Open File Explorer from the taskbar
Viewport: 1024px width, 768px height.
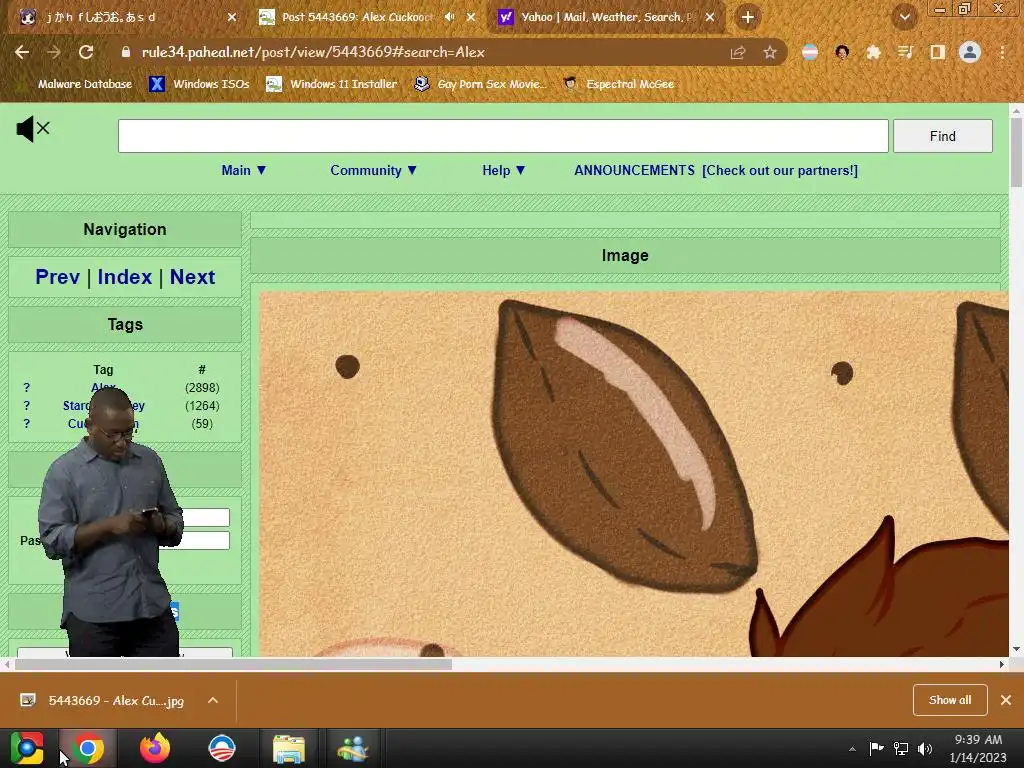[x=289, y=749]
